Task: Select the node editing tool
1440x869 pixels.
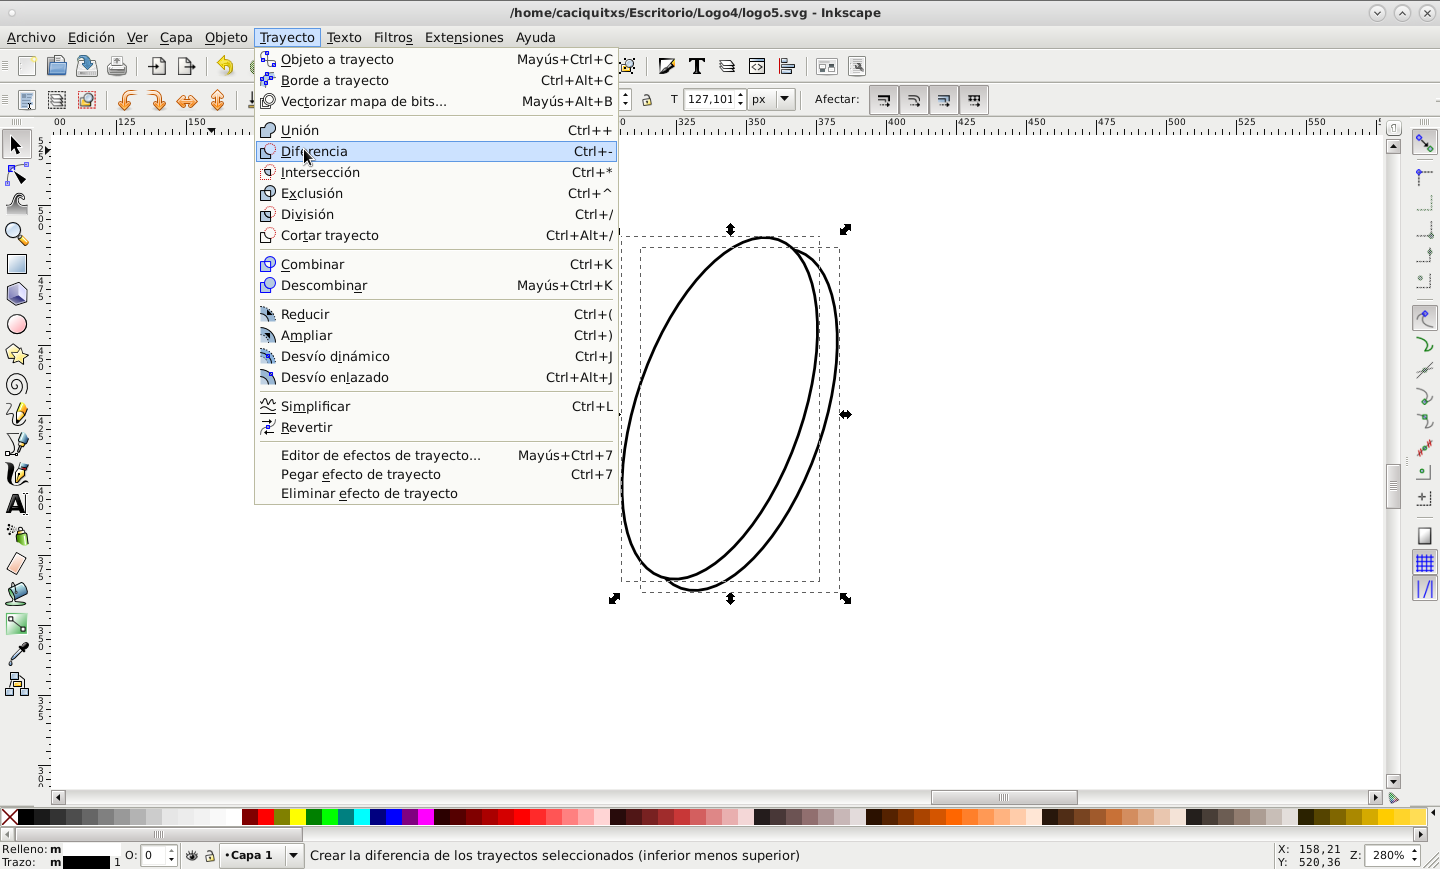Action: [x=17, y=175]
